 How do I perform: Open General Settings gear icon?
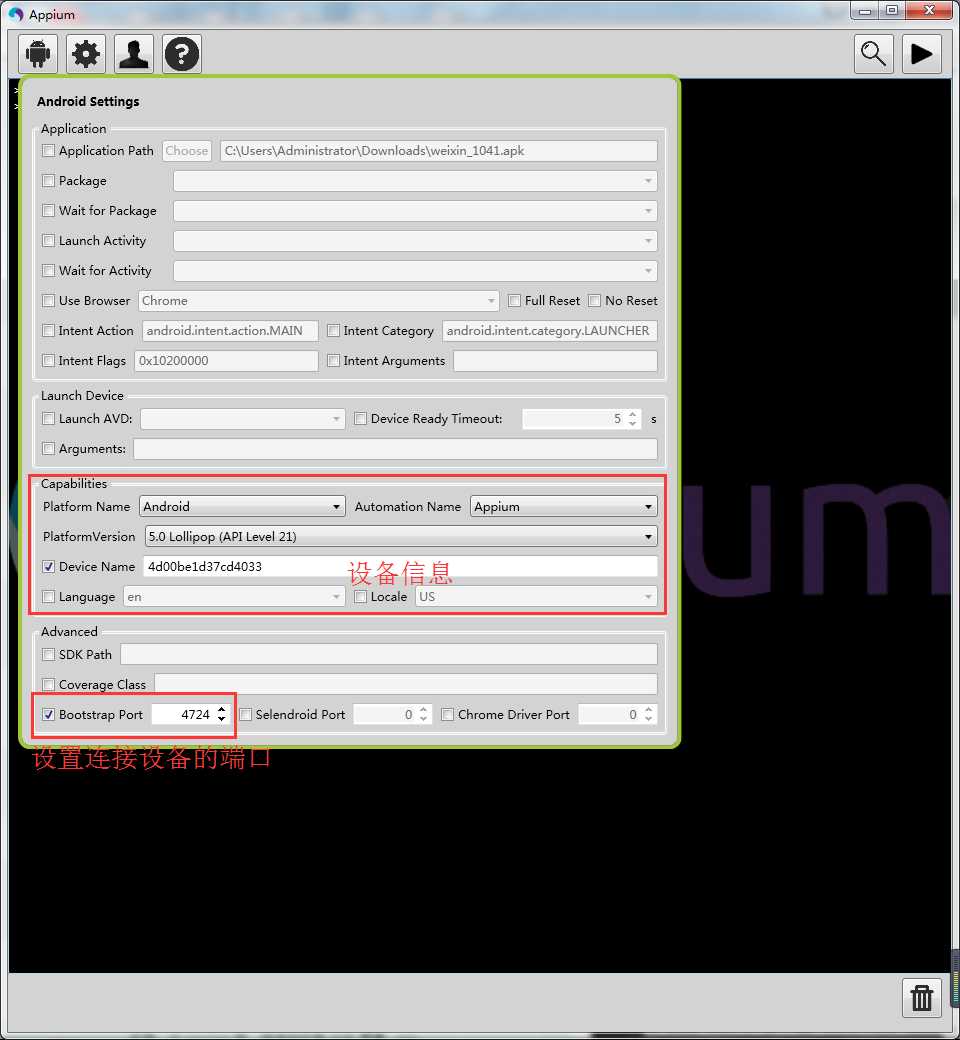(86, 54)
